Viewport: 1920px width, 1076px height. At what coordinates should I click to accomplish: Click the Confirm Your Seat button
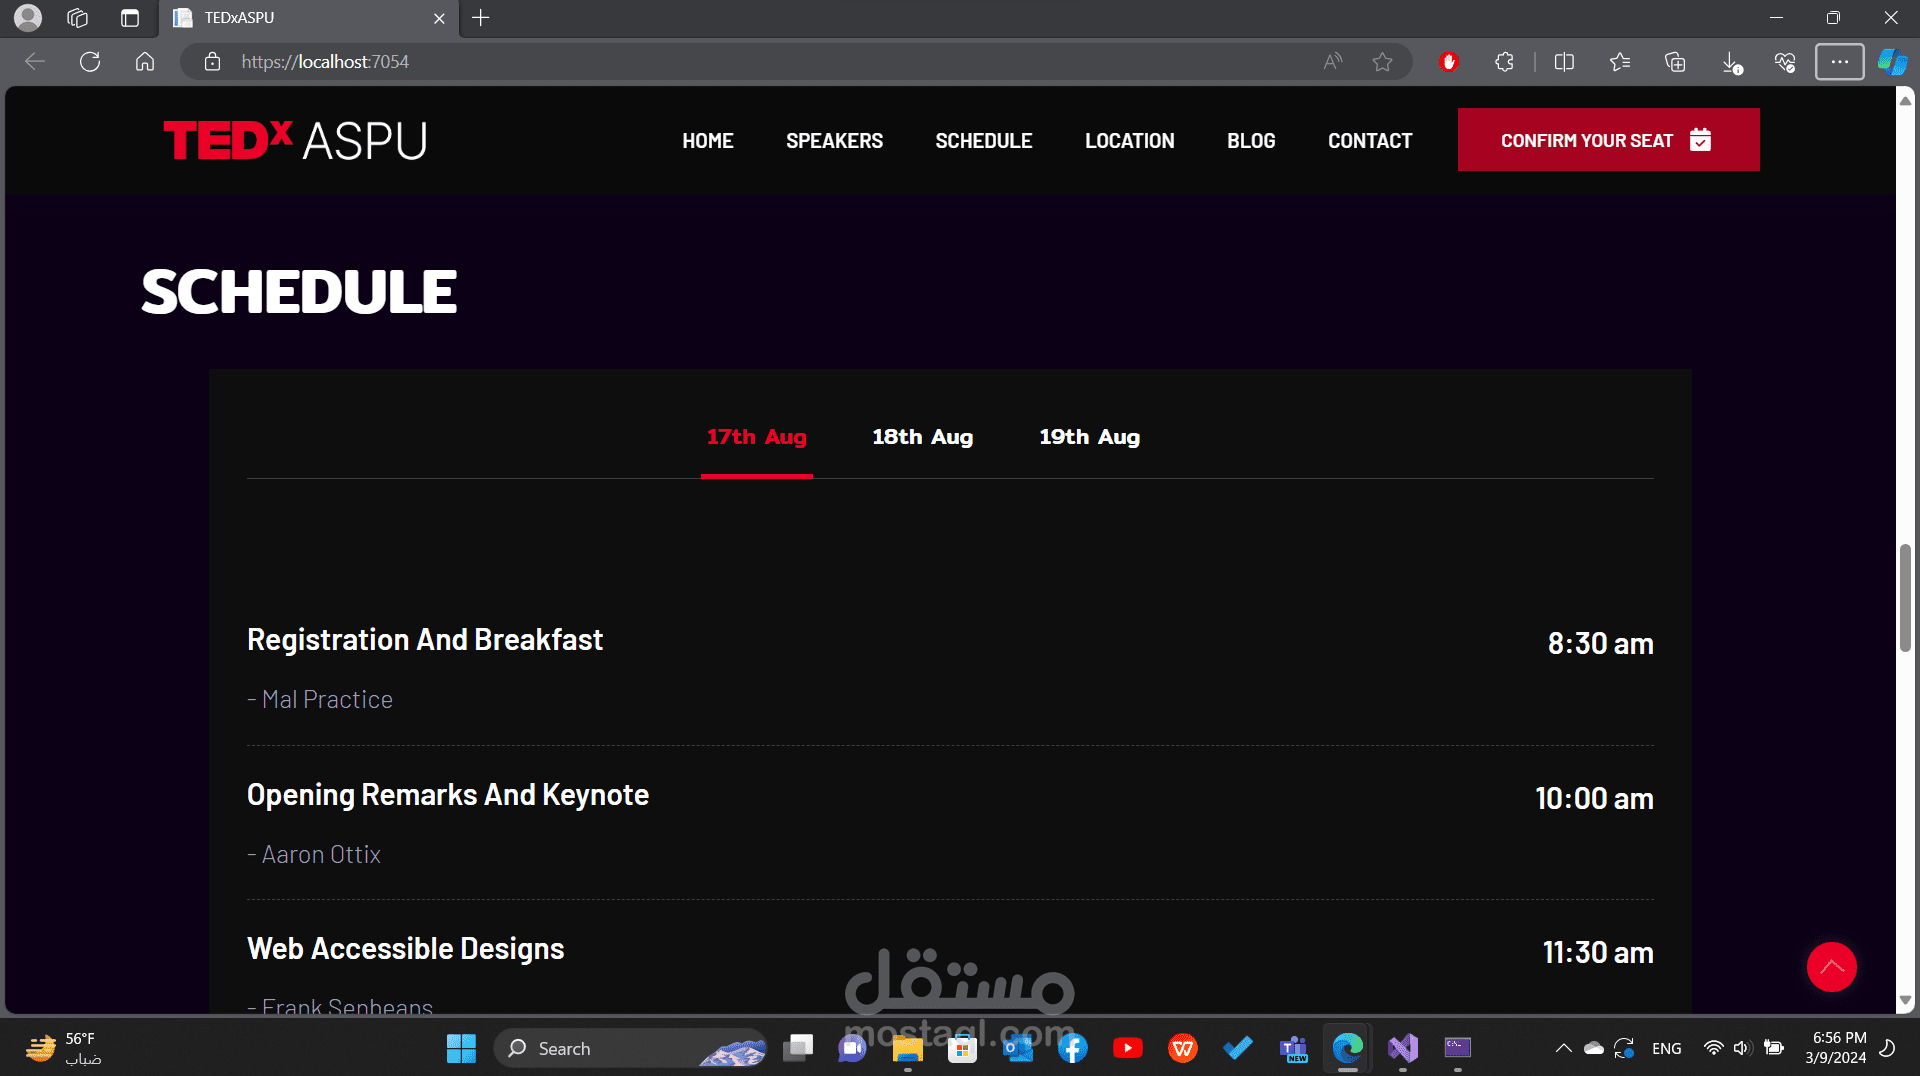pyautogui.click(x=1608, y=140)
